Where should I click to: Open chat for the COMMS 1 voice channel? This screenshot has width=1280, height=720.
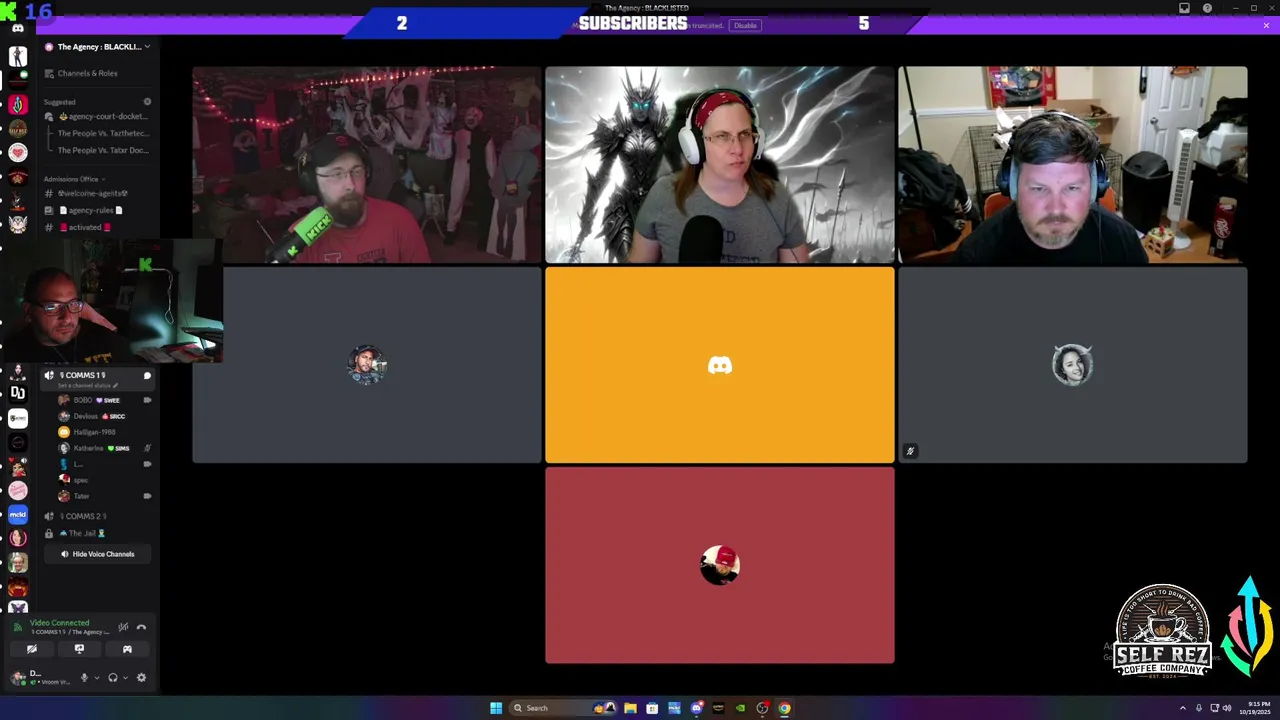tap(147, 376)
